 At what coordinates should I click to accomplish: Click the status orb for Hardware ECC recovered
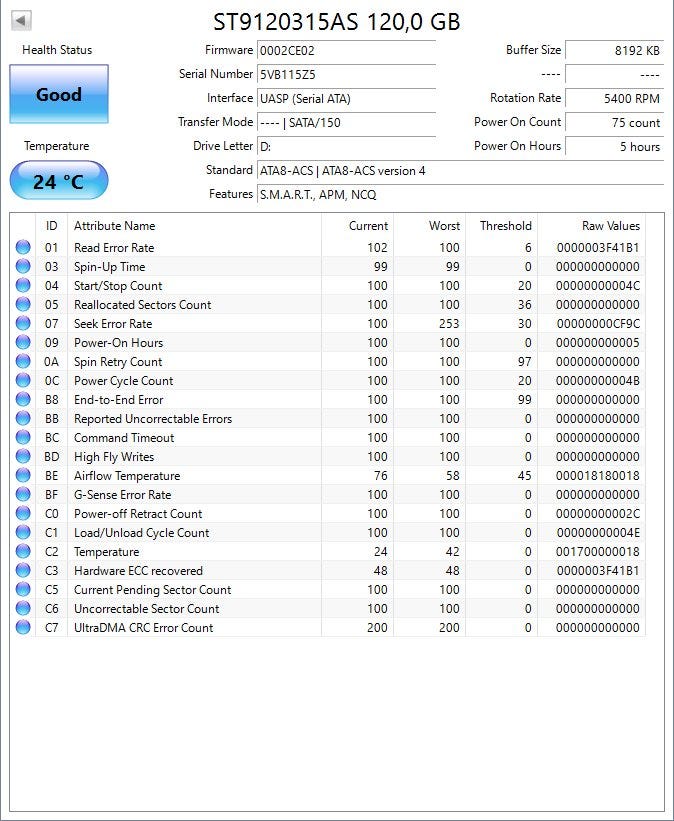pyautogui.click(x=23, y=571)
